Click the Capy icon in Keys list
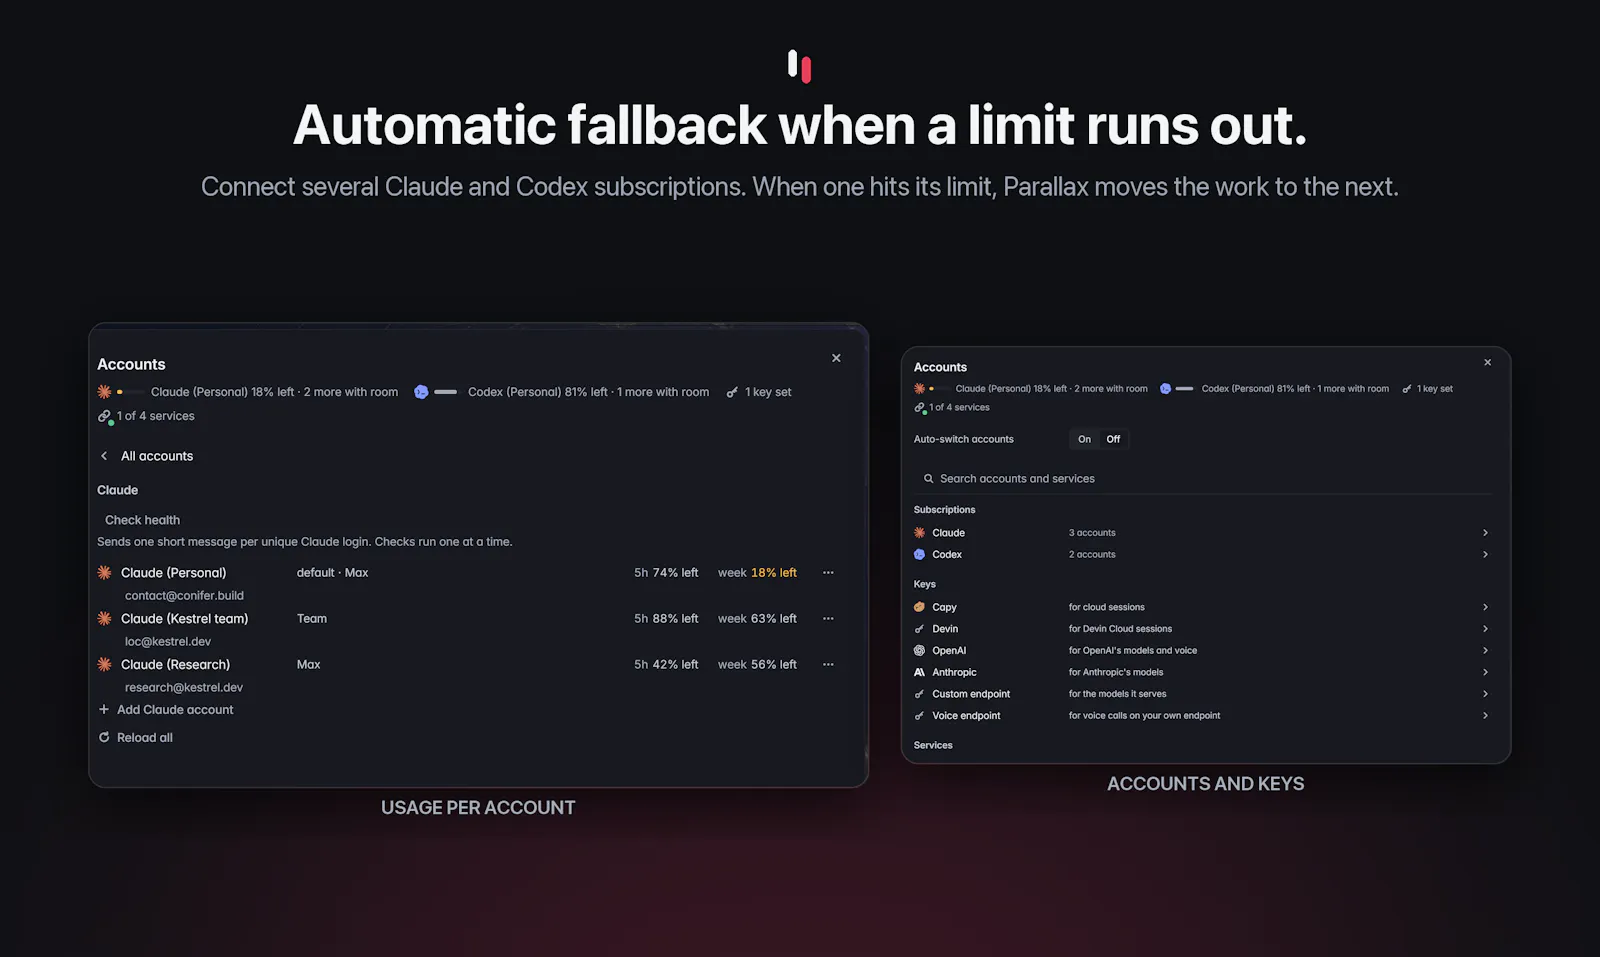The height and width of the screenshot is (957, 1600). pyautogui.click(x=919, y=607)
